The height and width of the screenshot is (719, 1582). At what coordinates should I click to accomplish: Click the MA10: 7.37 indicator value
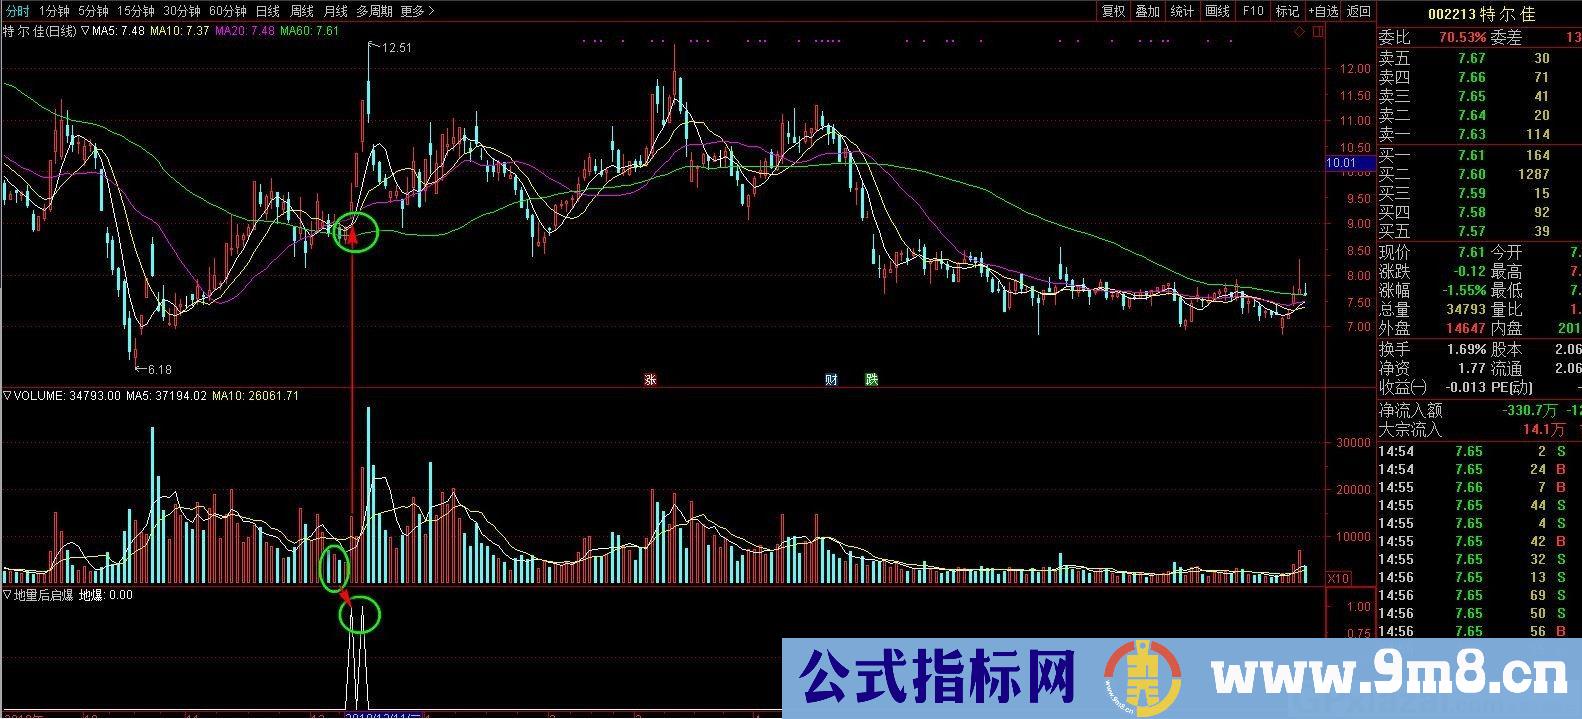coord(180,31)
